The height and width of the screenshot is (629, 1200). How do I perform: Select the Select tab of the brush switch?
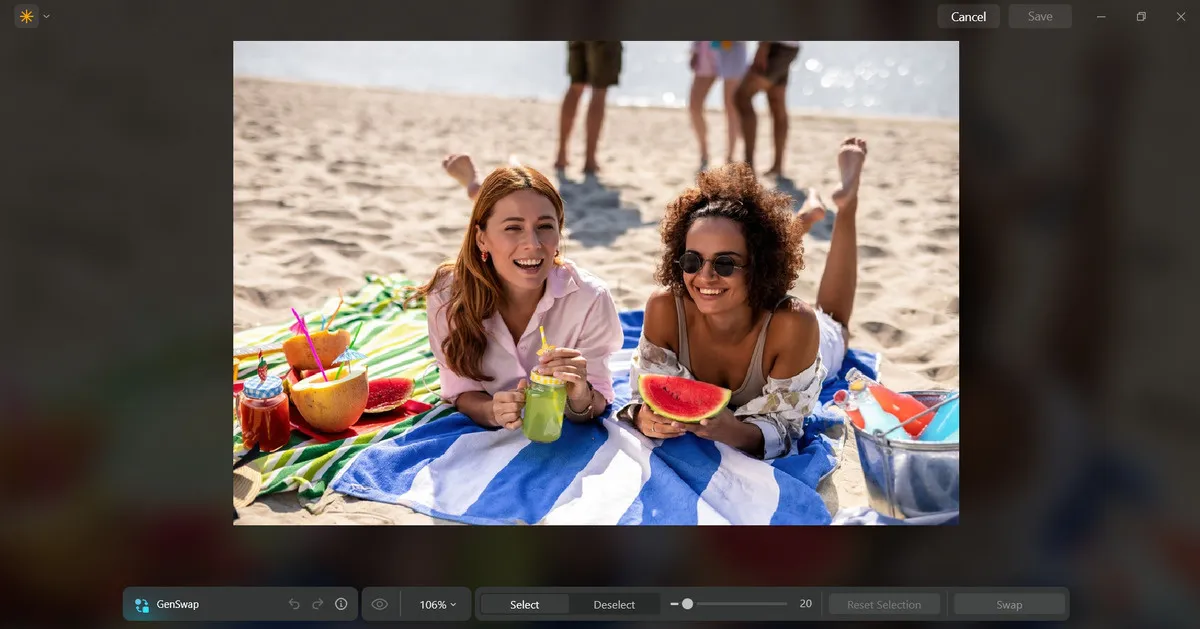(x=524, y=604)
